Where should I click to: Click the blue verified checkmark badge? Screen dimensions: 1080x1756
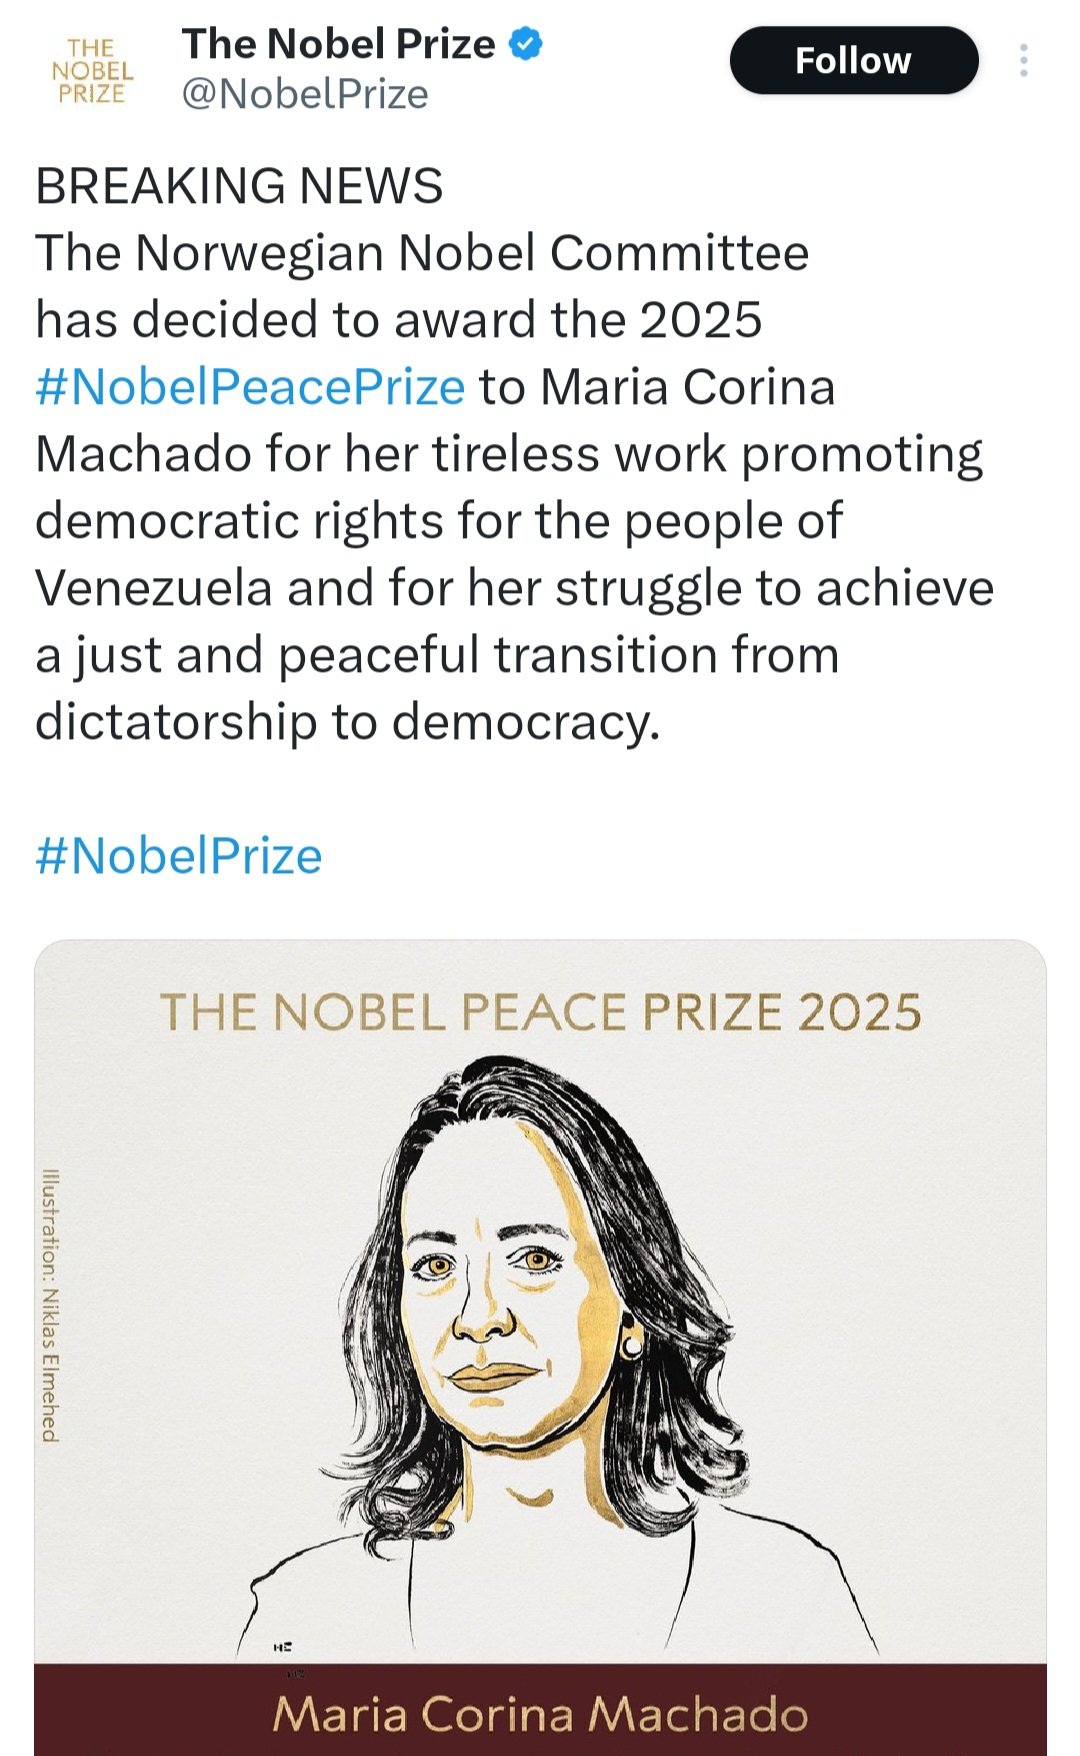point(526,44)
